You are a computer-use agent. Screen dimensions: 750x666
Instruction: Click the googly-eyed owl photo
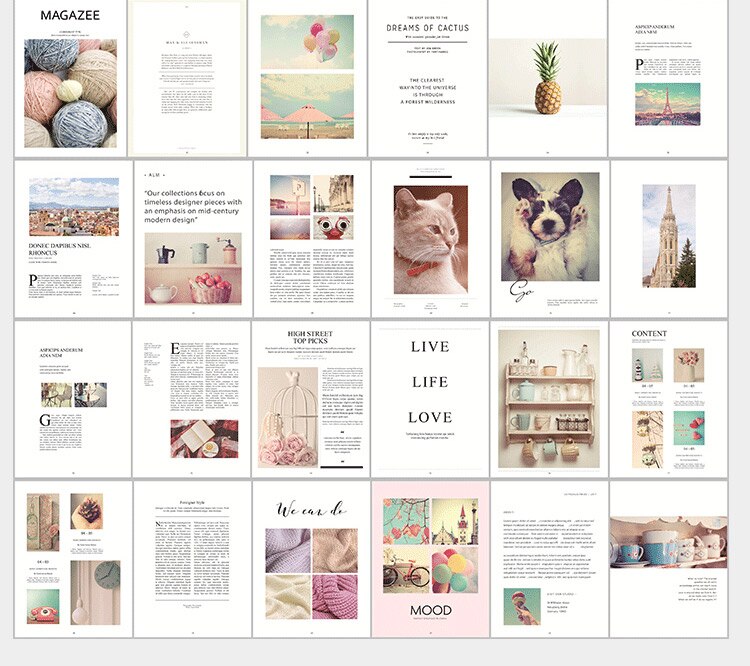click(x=333, y=227)
